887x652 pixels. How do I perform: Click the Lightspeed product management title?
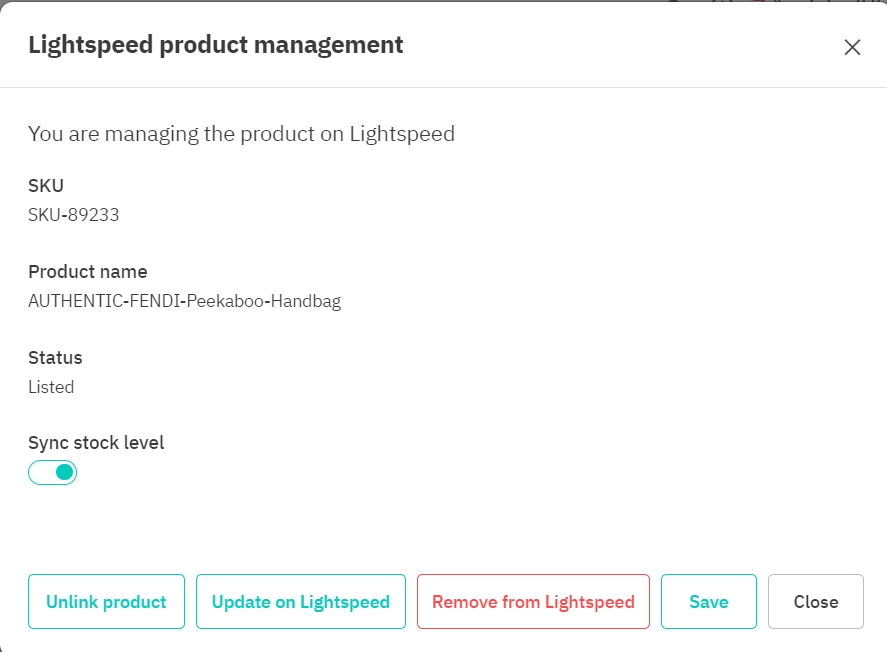click(216, 44)
